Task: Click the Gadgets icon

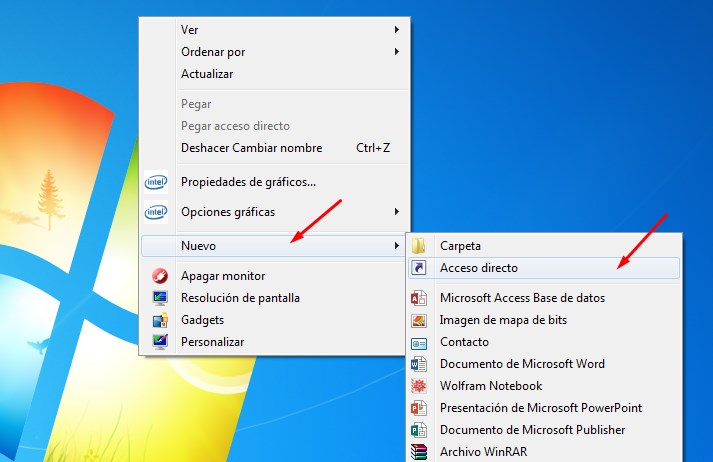Action: (160, 320)
